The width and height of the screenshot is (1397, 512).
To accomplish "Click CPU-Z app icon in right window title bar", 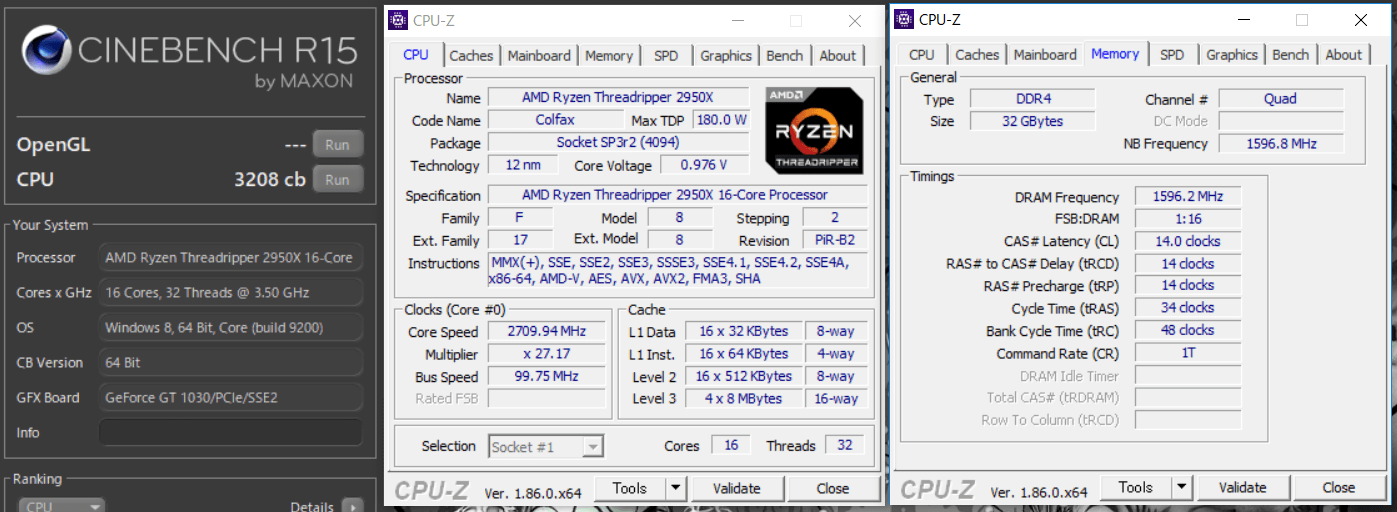I will coord(903,19).
